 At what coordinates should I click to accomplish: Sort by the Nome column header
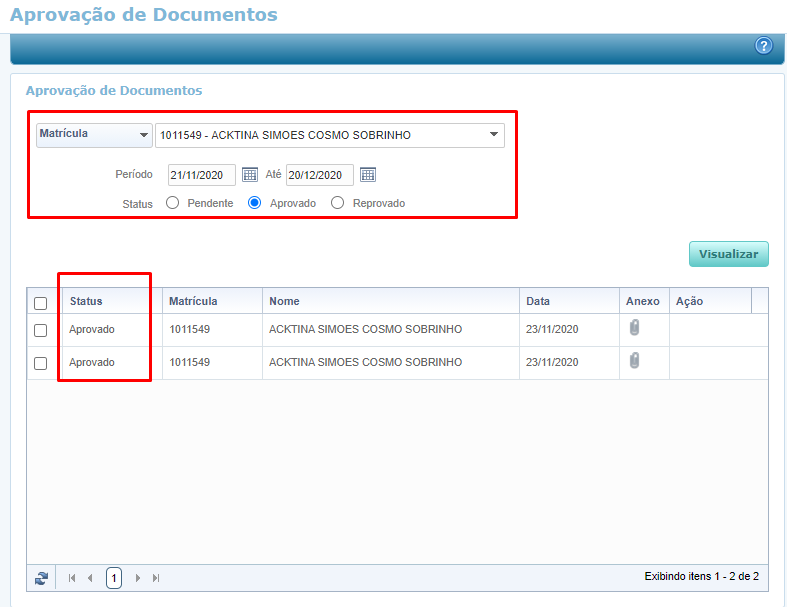point(284,301)
